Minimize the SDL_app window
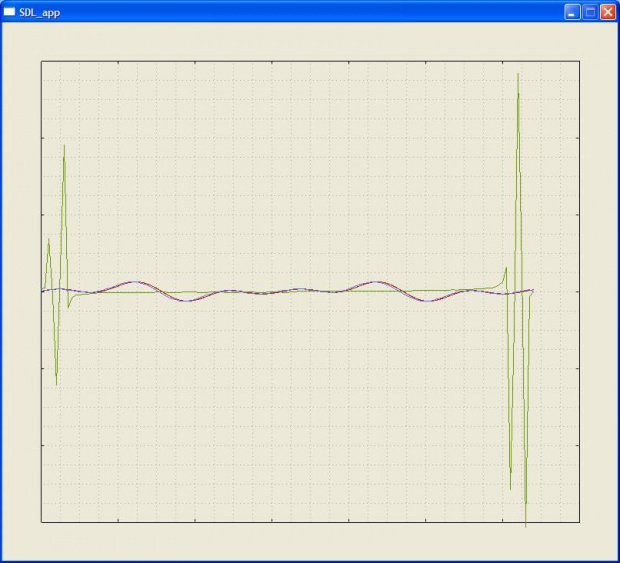Viewport: 620px width, 563px height. [x=572, y=12]
